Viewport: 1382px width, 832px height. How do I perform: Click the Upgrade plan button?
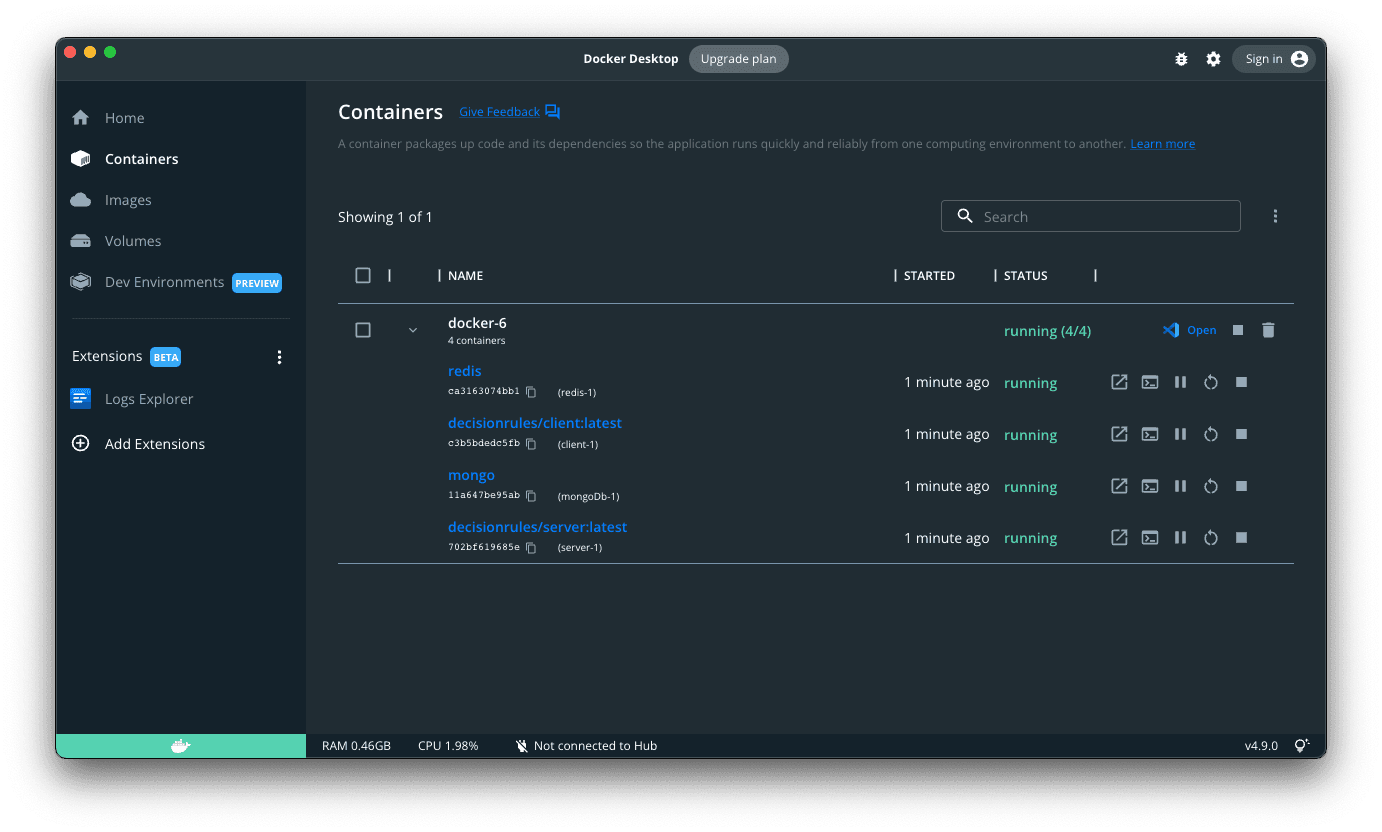[x=738, y=59]
